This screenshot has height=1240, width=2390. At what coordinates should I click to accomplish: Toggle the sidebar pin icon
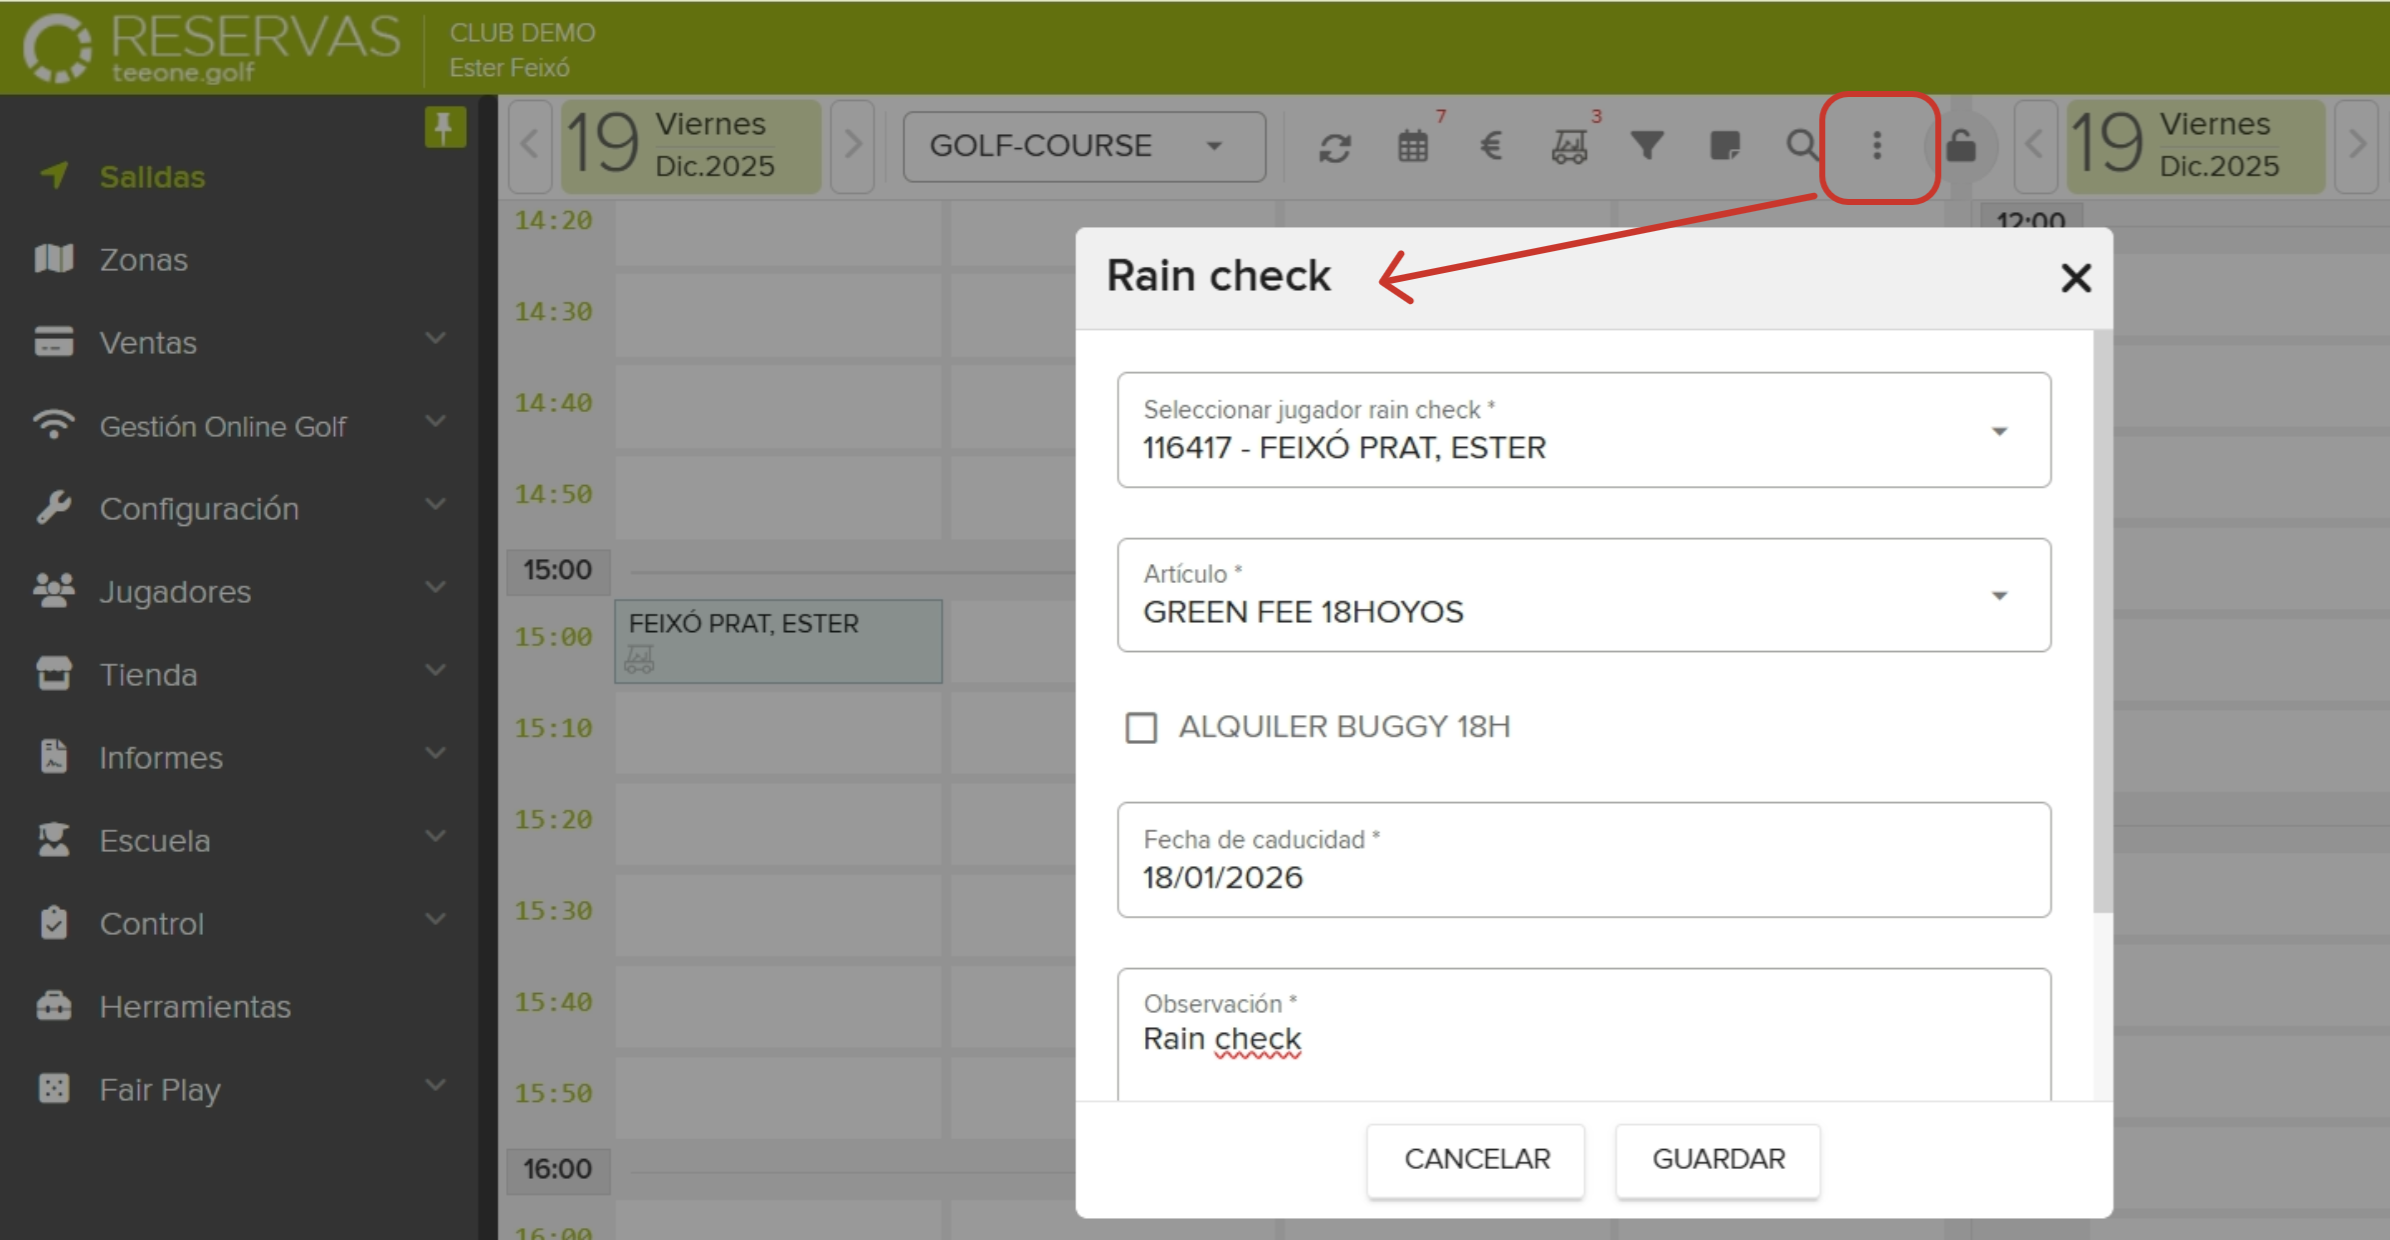[443, 128]
